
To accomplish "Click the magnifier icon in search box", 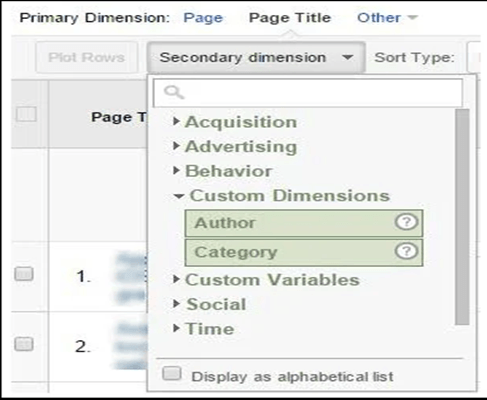I will [174, 92].
